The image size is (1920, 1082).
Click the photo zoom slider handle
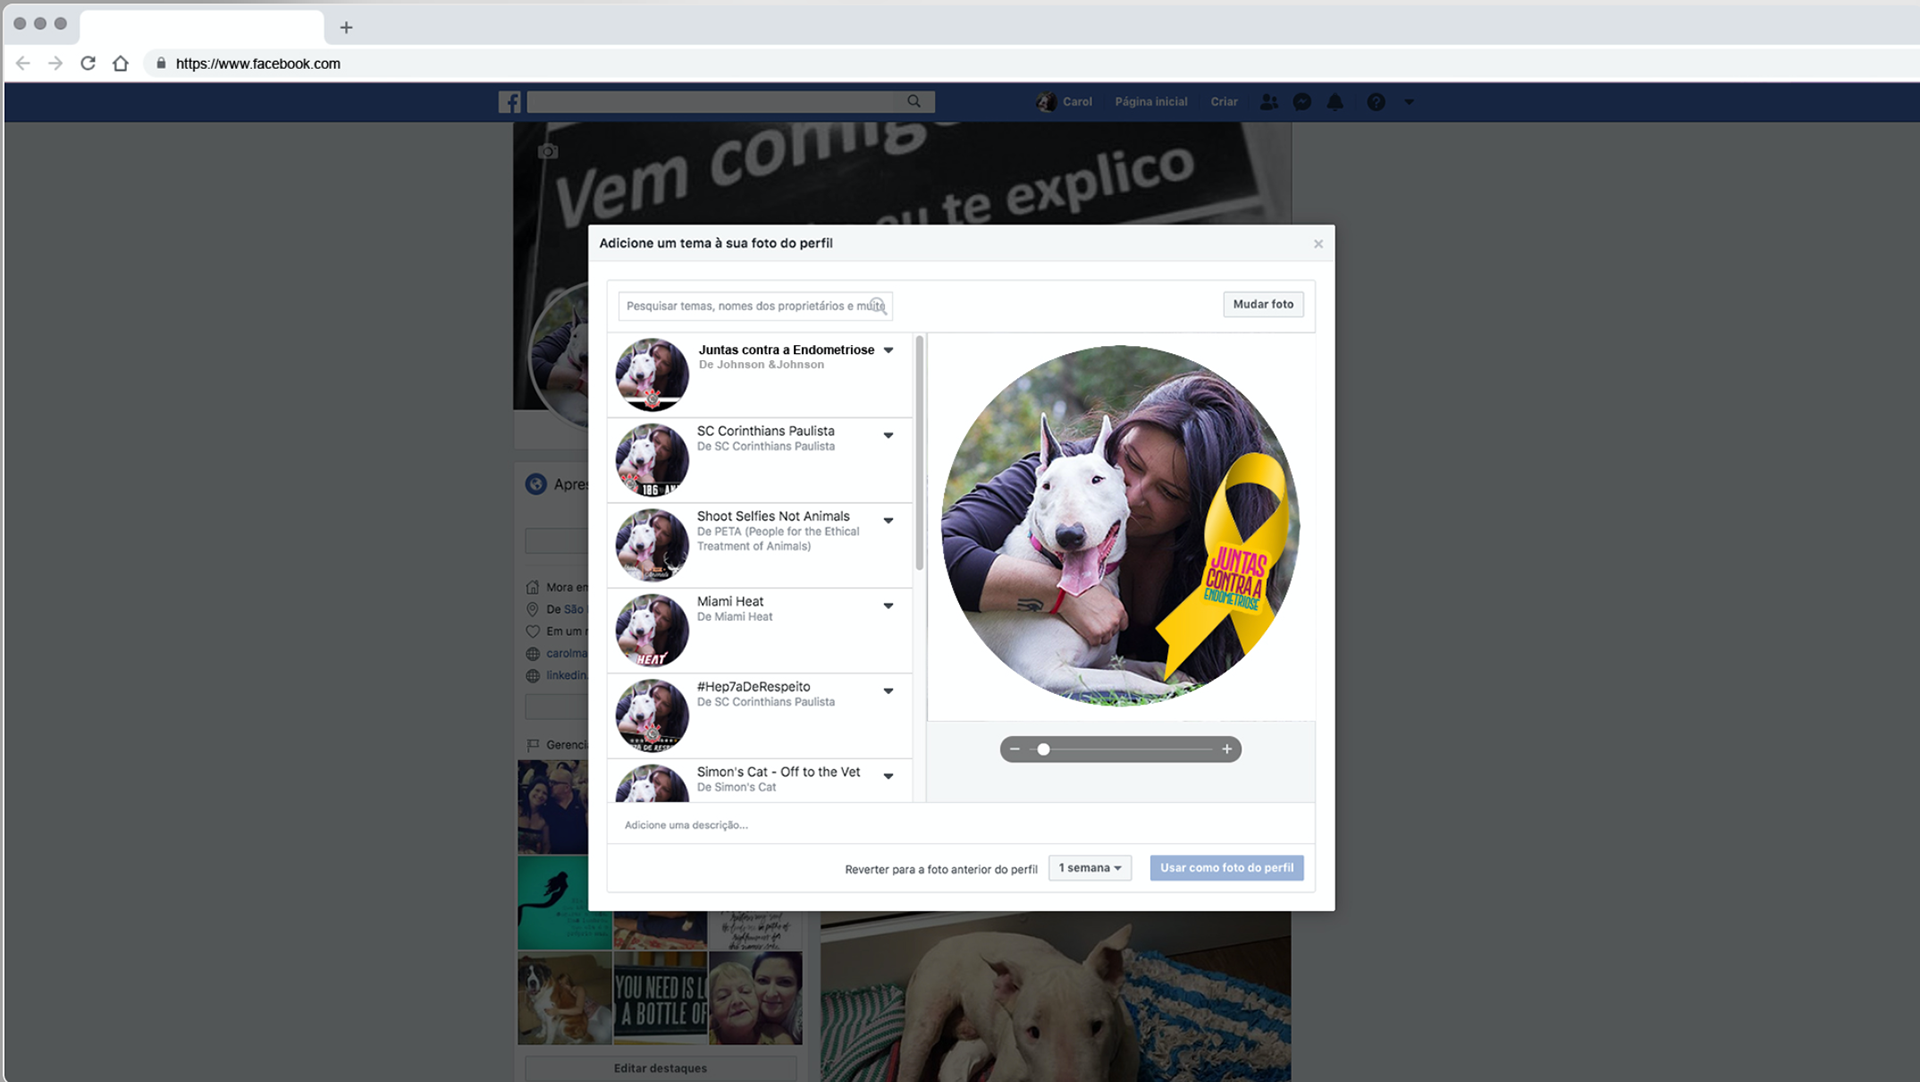1043,749
